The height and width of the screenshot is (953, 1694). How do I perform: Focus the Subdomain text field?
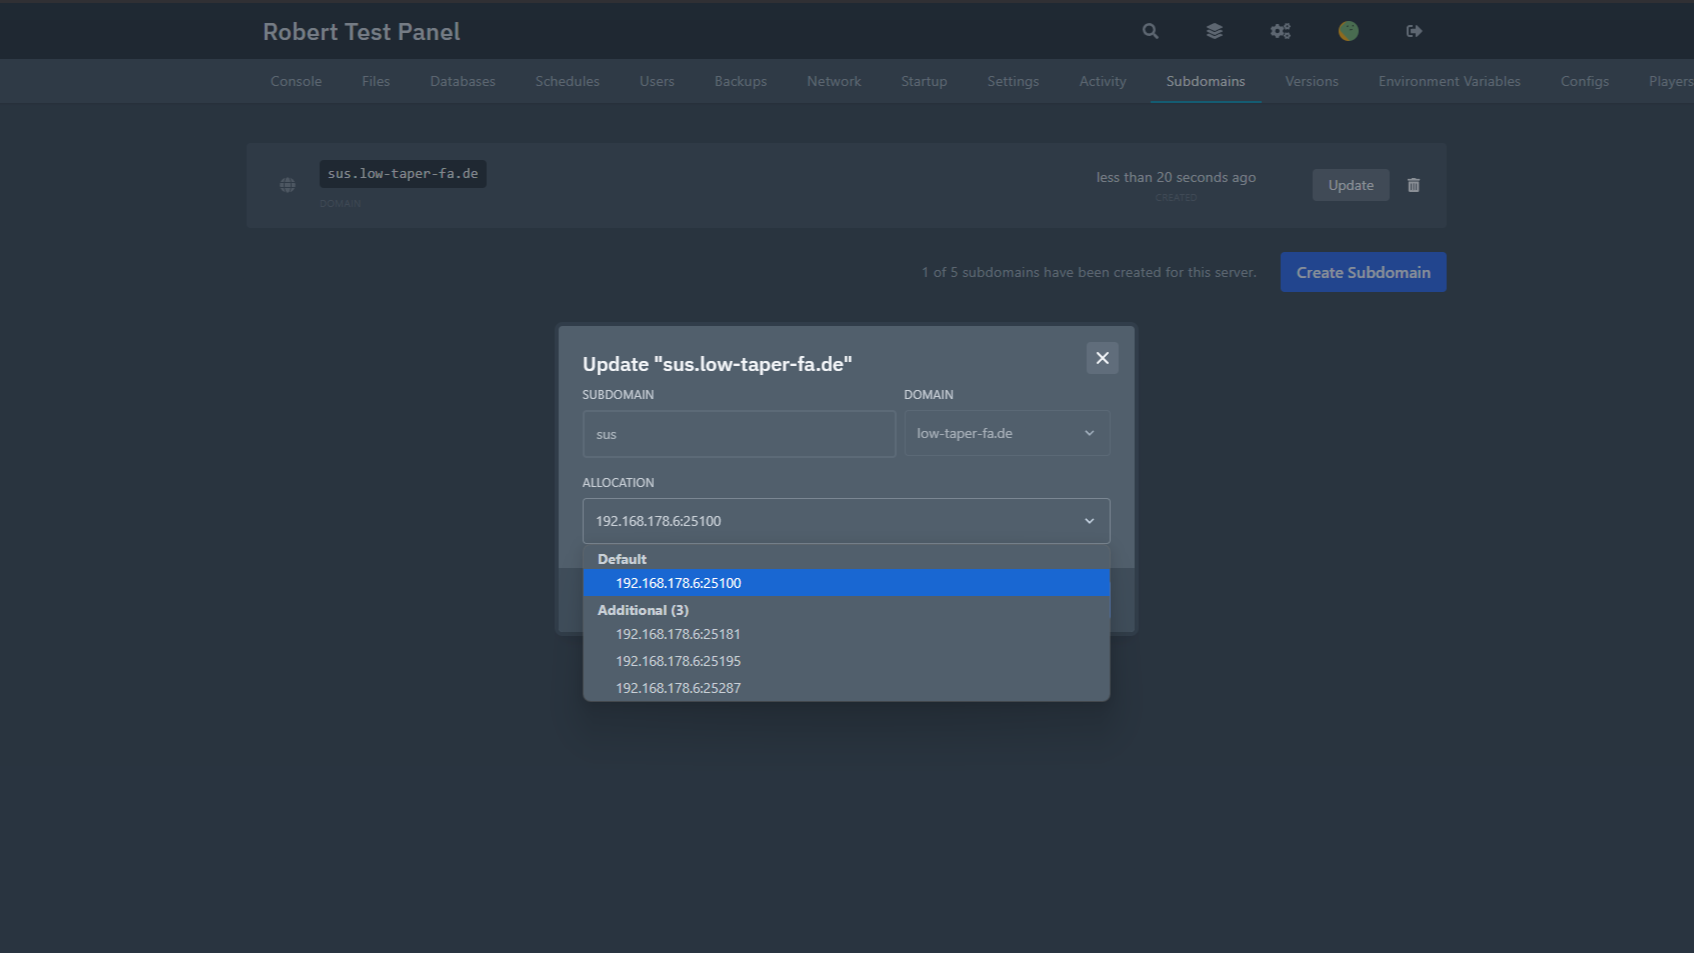739,434
